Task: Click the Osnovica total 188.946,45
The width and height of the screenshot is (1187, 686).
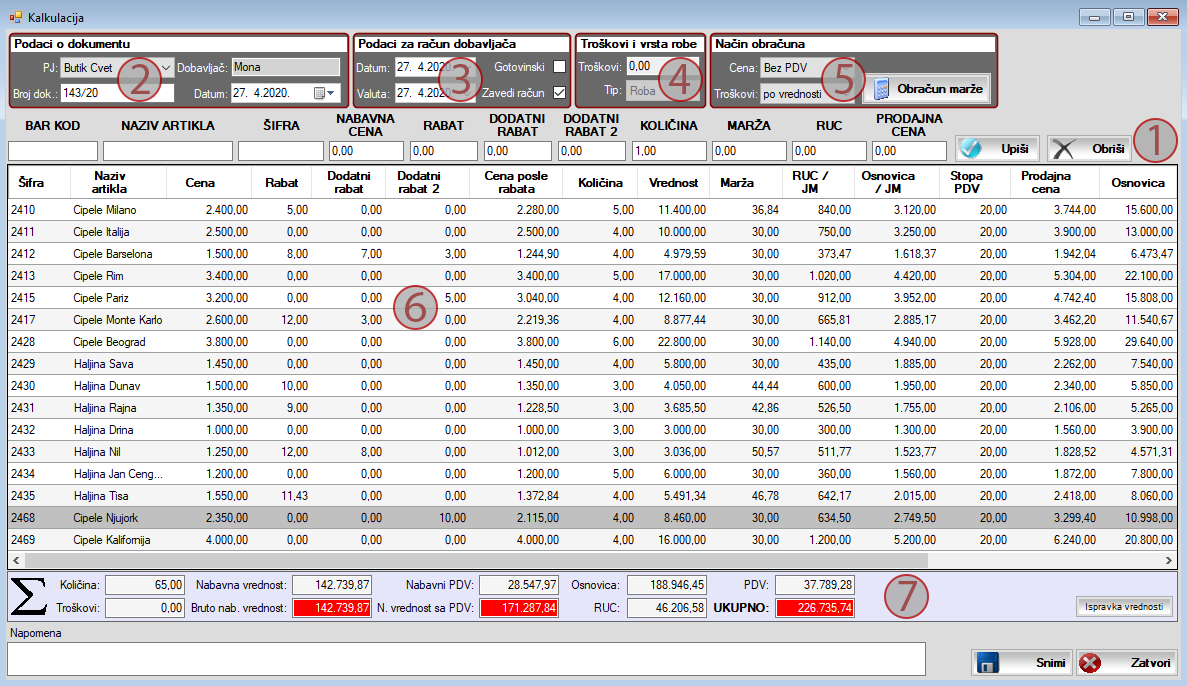Action: tap(667, 585)
